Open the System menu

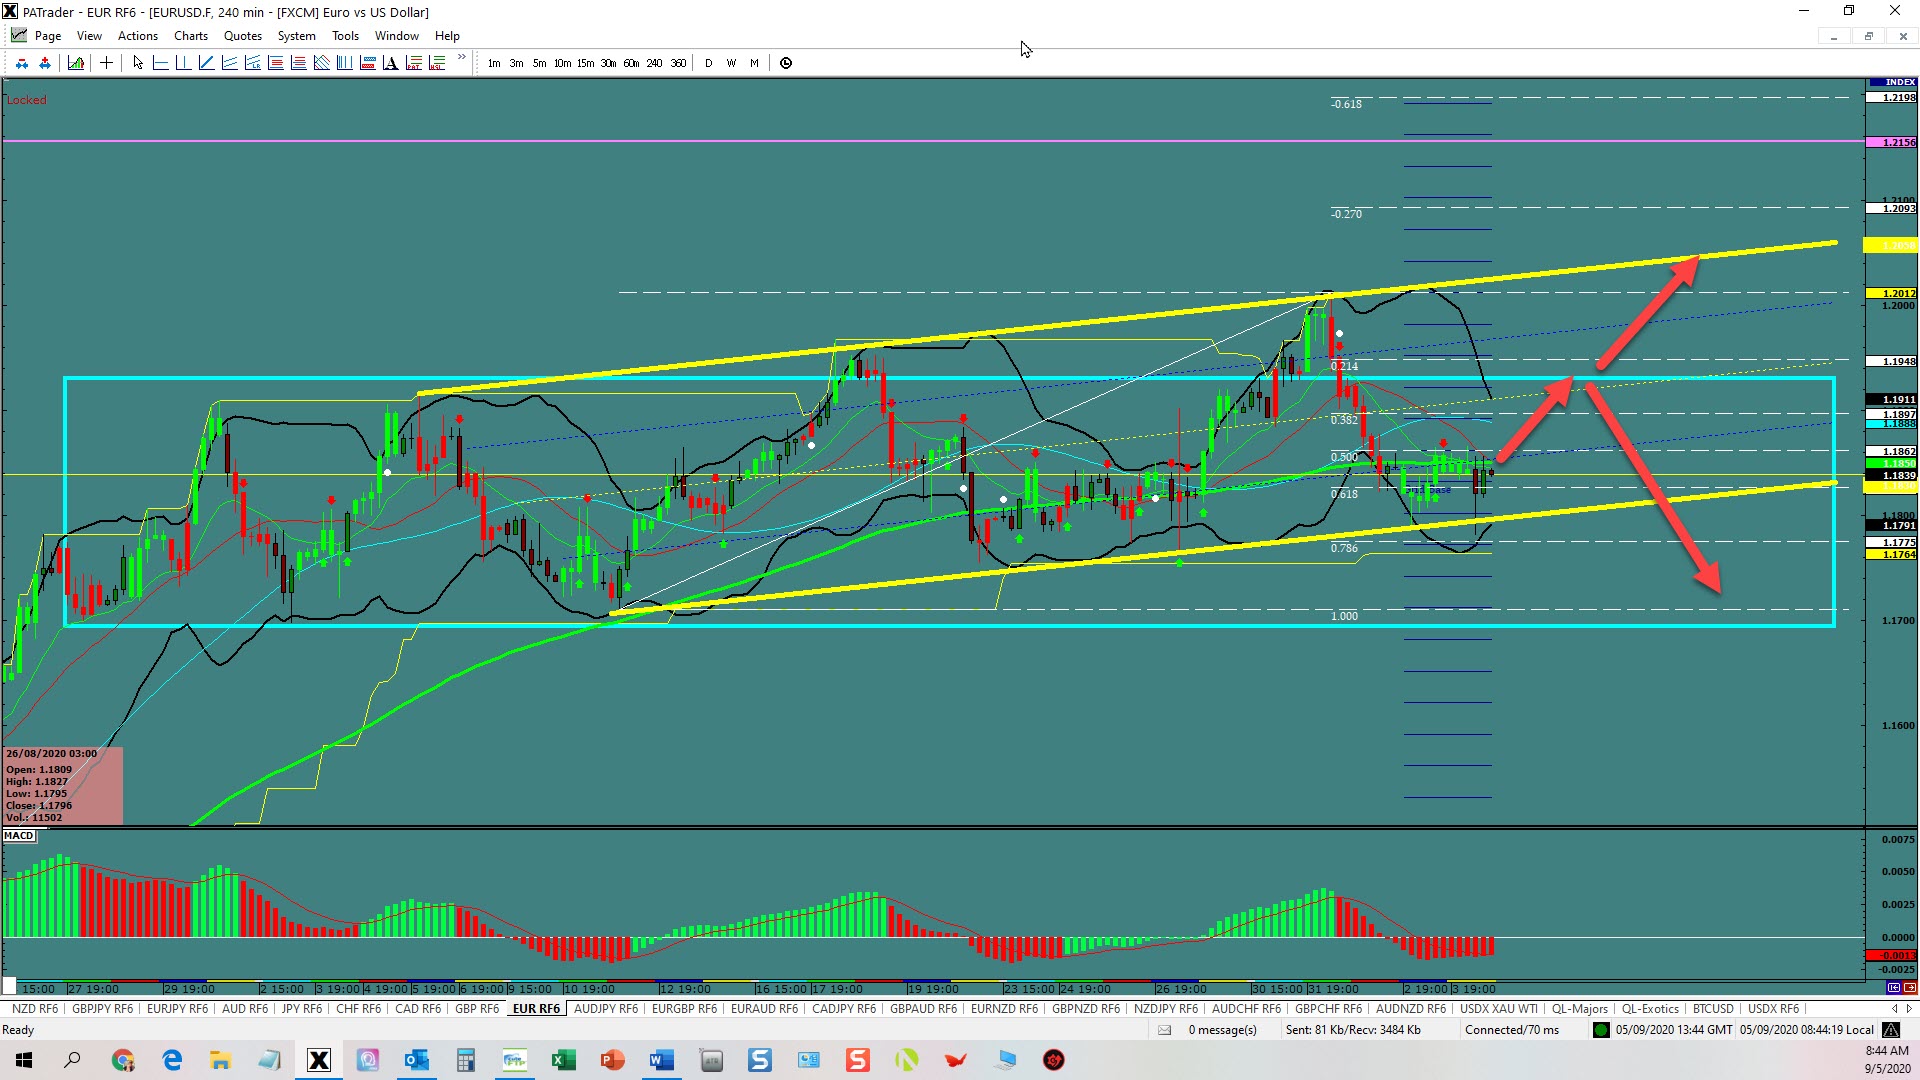click(x=296, y=36)
